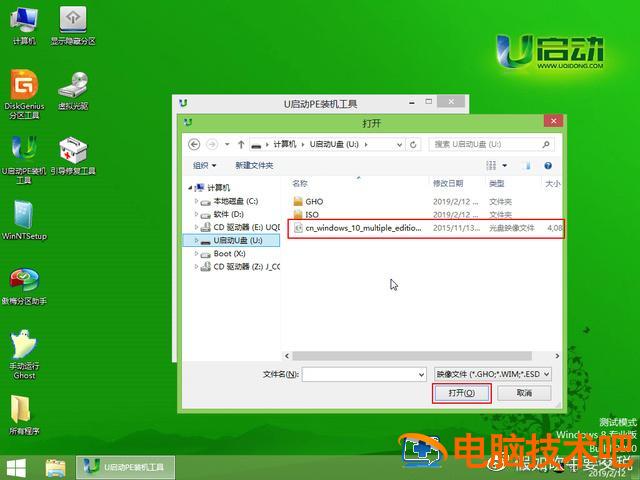Viewport: 640px width, 480px height.
Task: Select Boot (X:) in tree
Action: (x=229, y=253)
